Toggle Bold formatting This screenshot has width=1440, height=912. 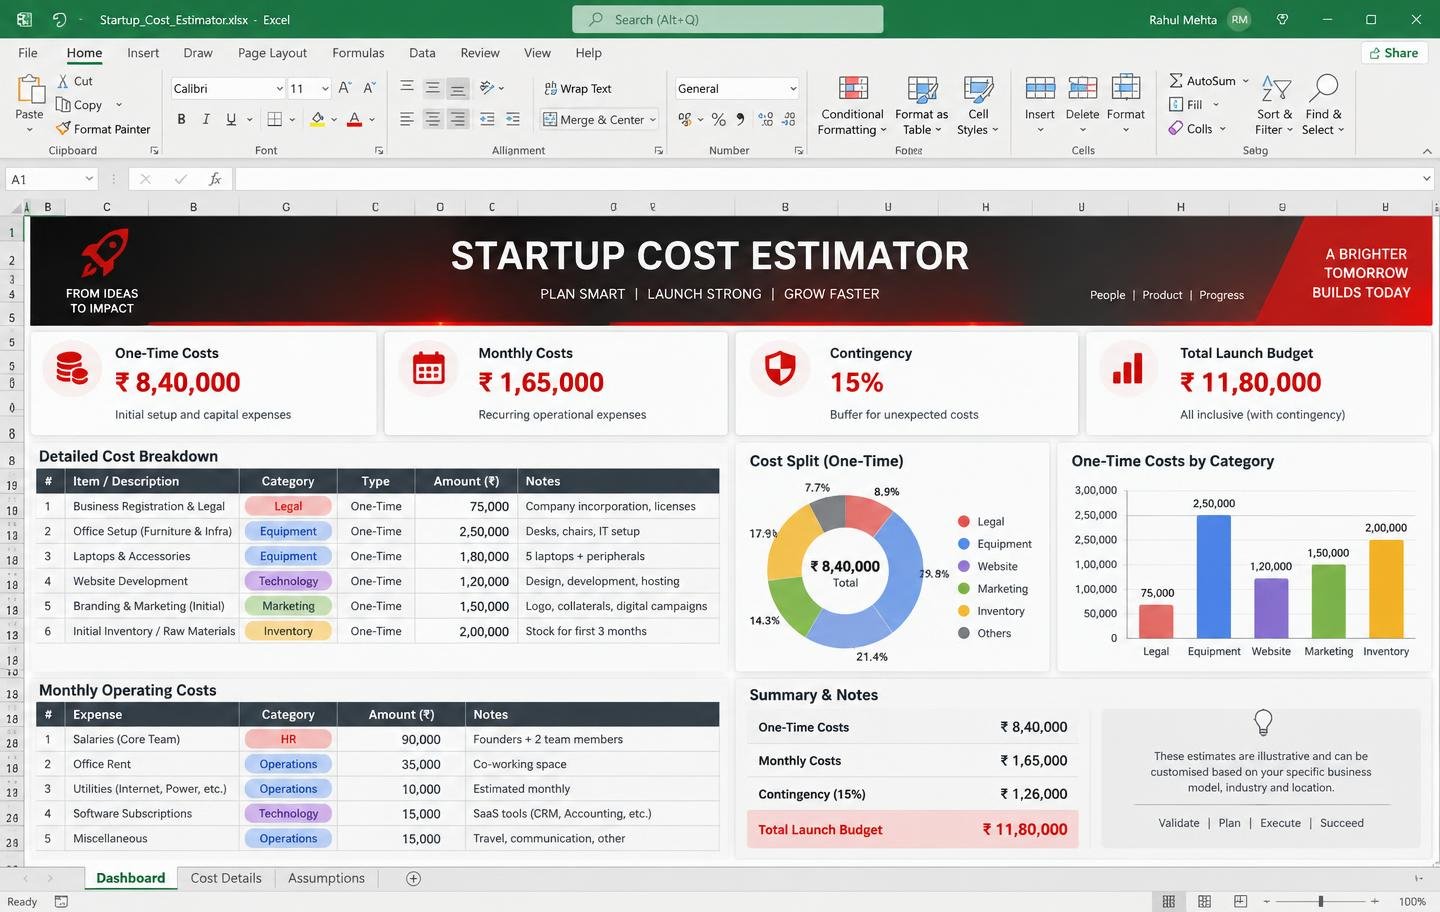pos(181,119)
